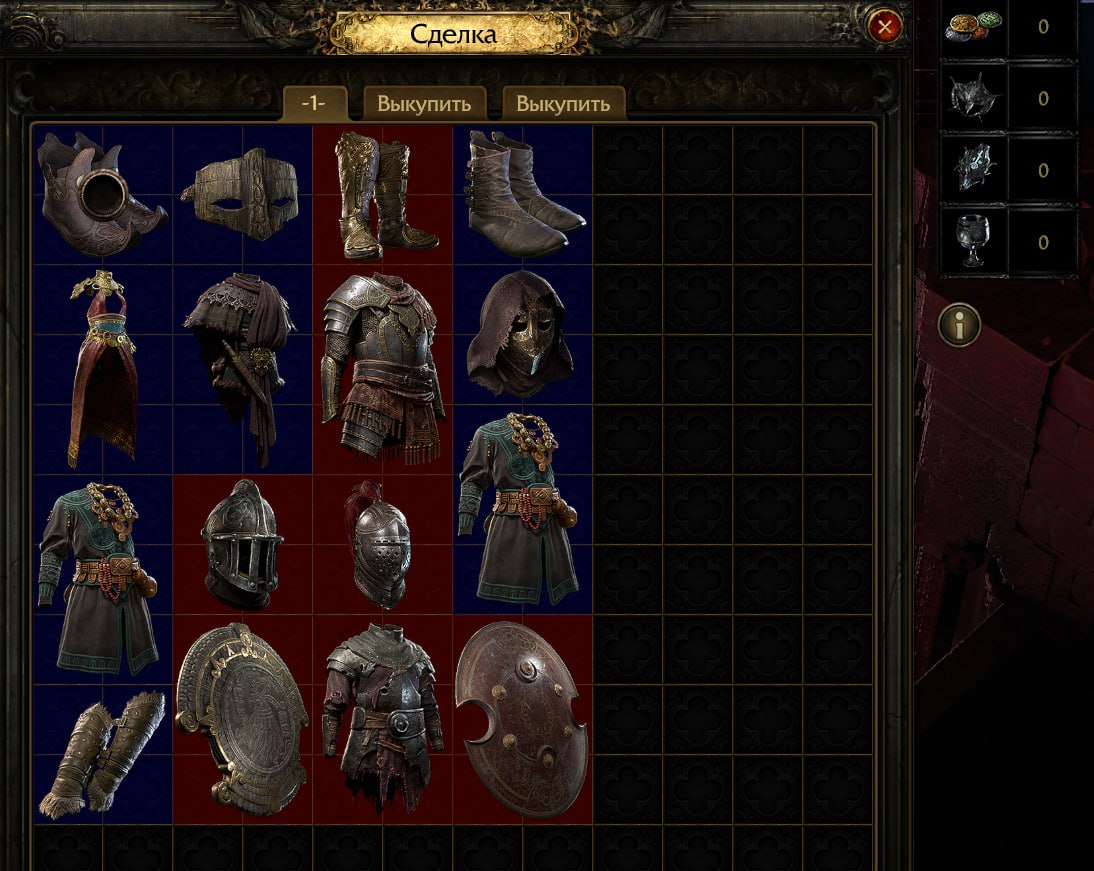Viewport: 1094px width, 871px height.
Task: Click the gemstones currency counter icon
Action: point(974,27)
